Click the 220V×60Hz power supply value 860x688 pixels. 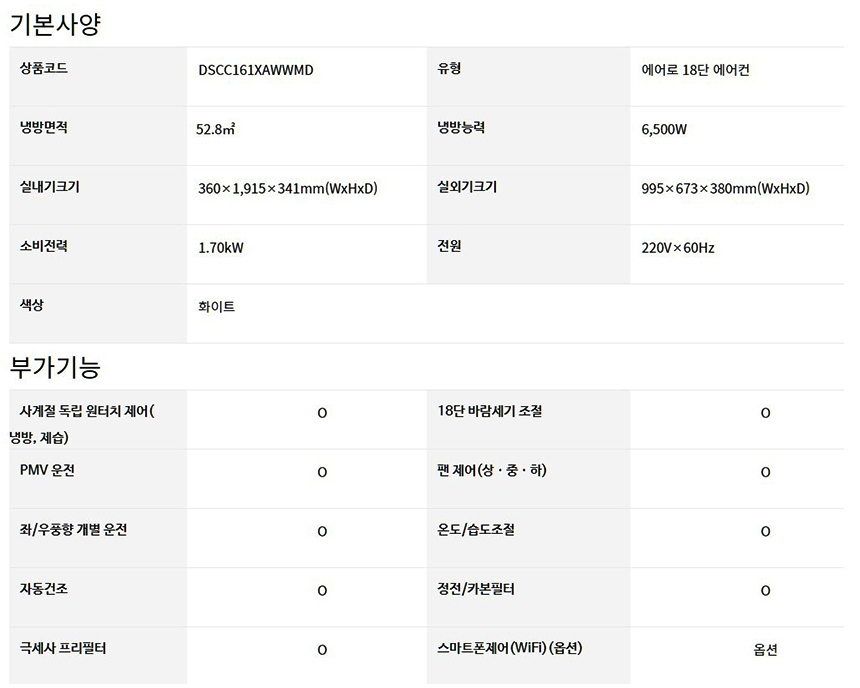point(677,248)
